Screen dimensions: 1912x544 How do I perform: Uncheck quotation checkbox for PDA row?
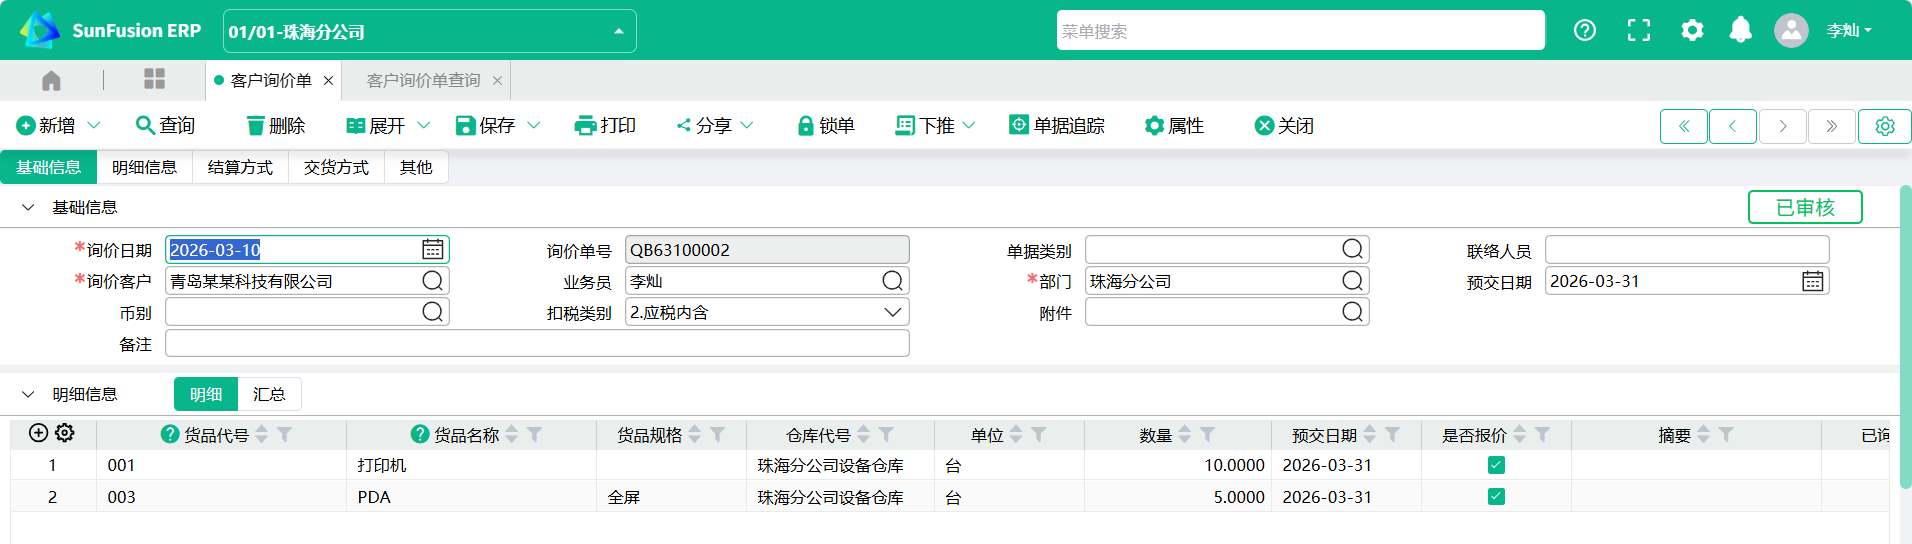(x=1496, y=497)
